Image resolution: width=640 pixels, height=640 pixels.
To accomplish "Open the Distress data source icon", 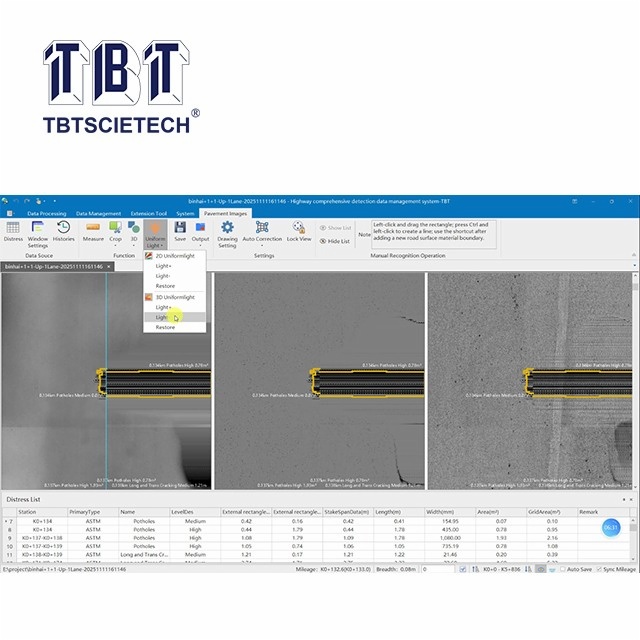I will pos(13,232).
